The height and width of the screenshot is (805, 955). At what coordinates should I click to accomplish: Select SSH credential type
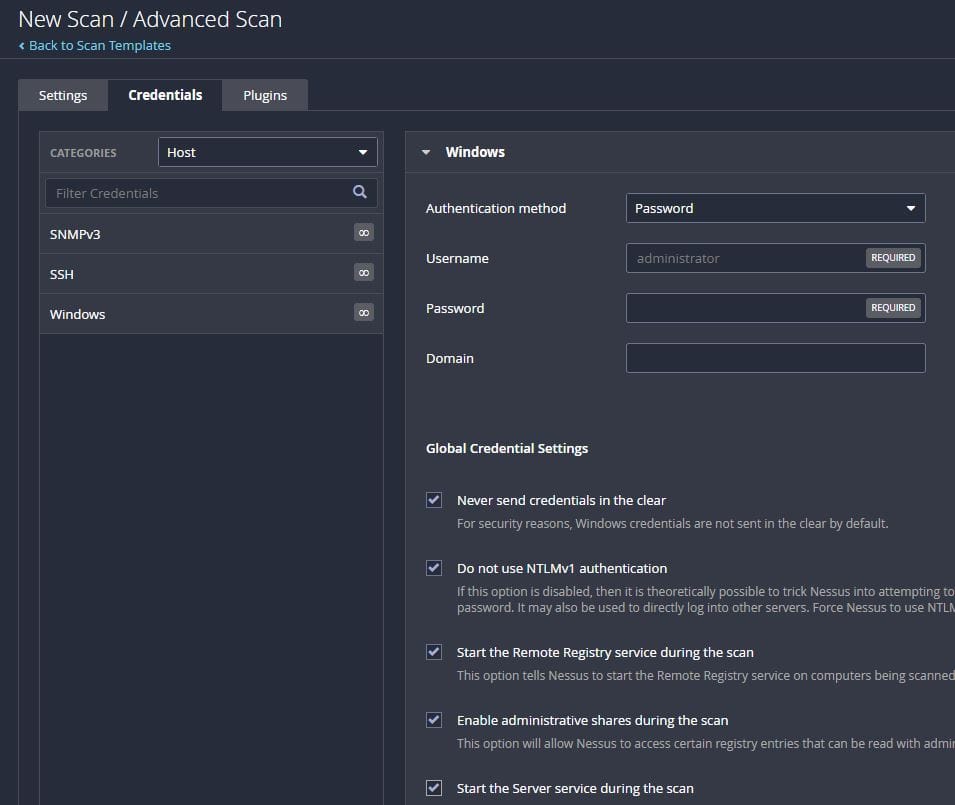(211, 274)
